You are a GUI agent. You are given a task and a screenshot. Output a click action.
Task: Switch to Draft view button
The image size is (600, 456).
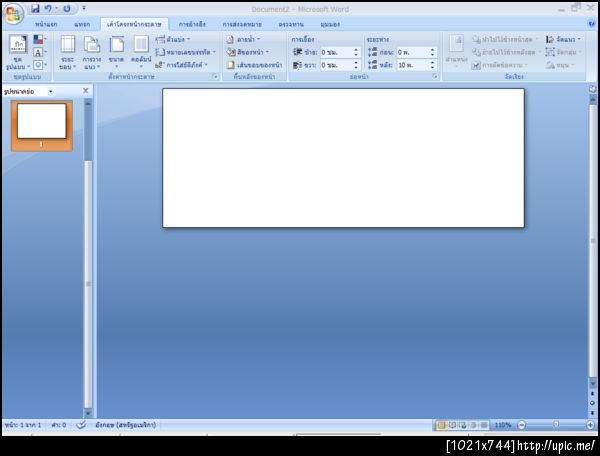(x=484, y=425)
